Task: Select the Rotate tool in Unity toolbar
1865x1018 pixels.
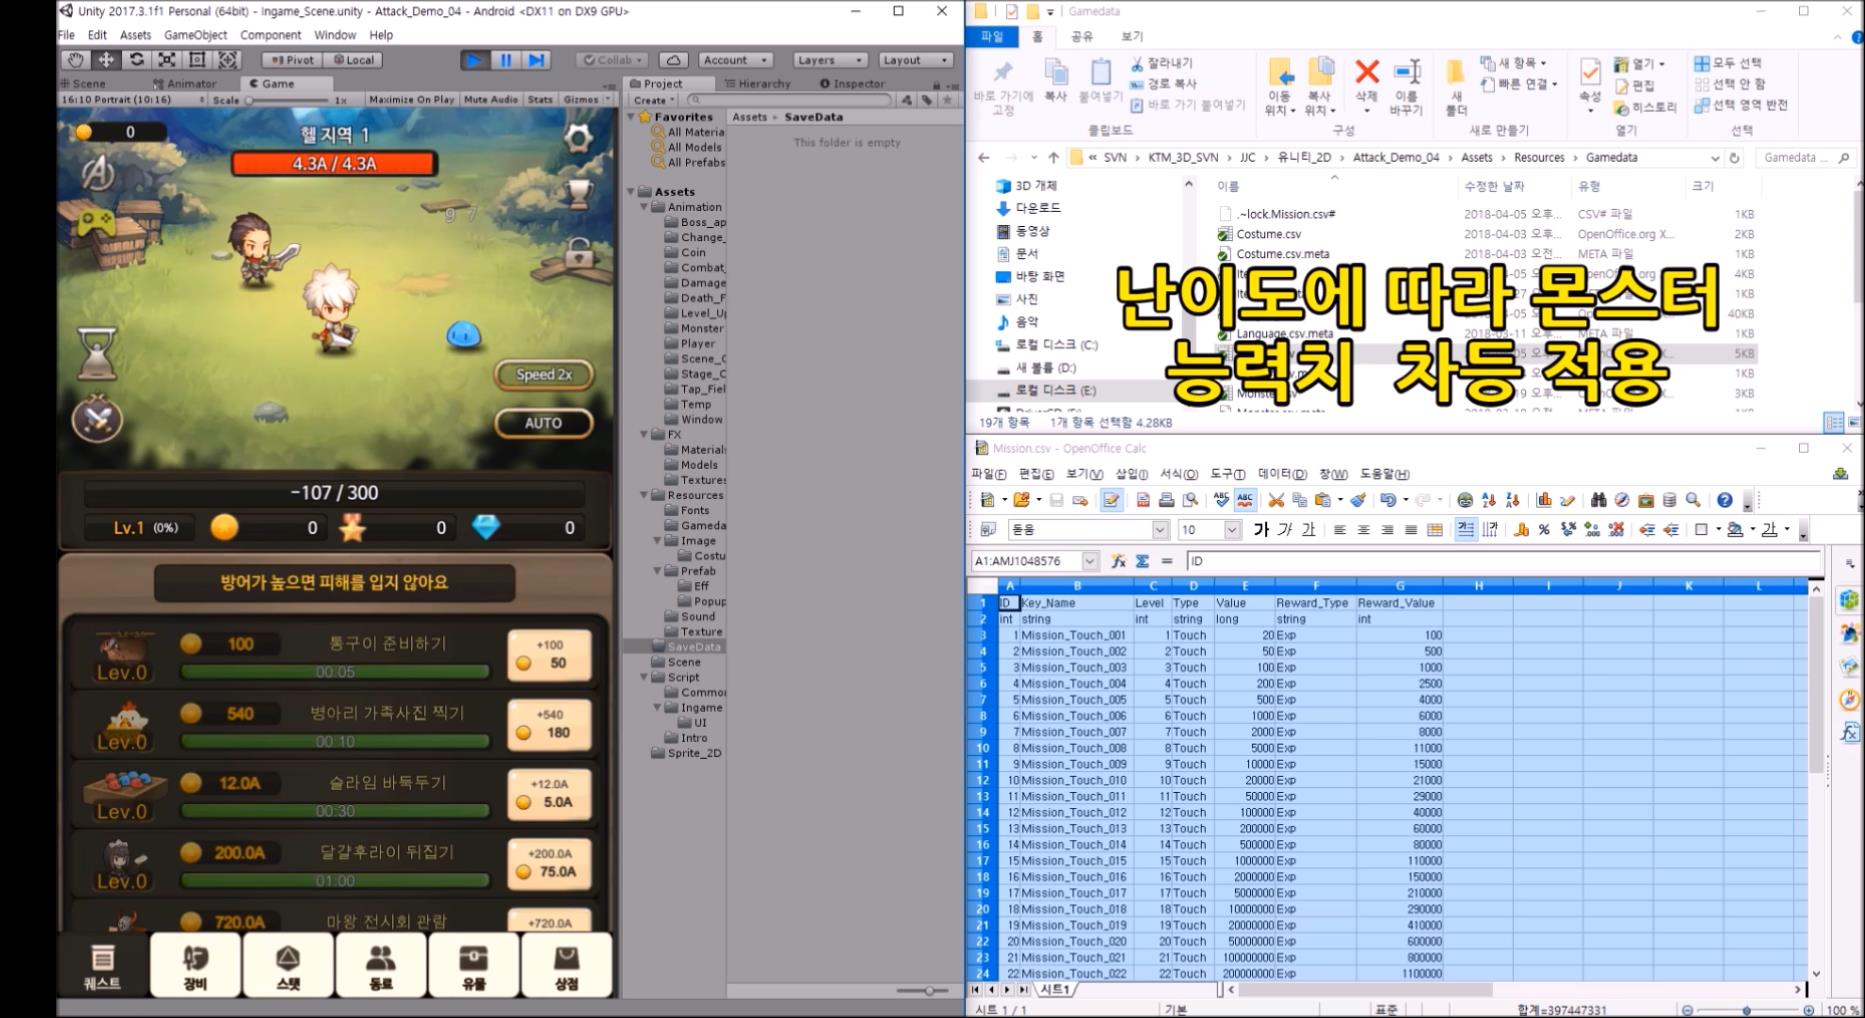Action: (x=136, y=60)
